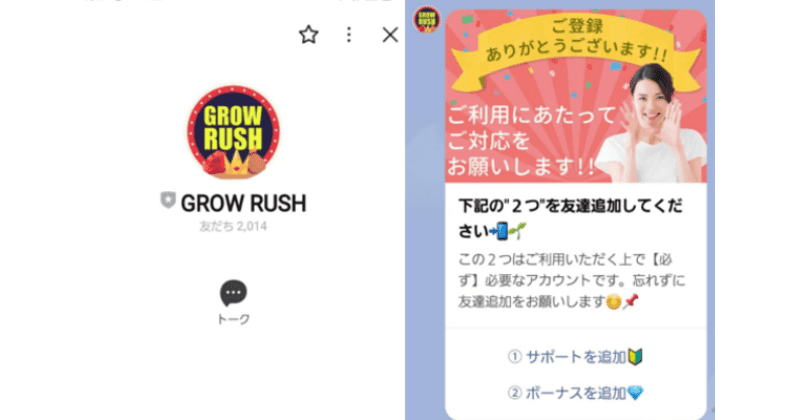Click the message body about 必要なアカウント
The width and height of the screenshot is (800, 420).
tap(571, 281)
